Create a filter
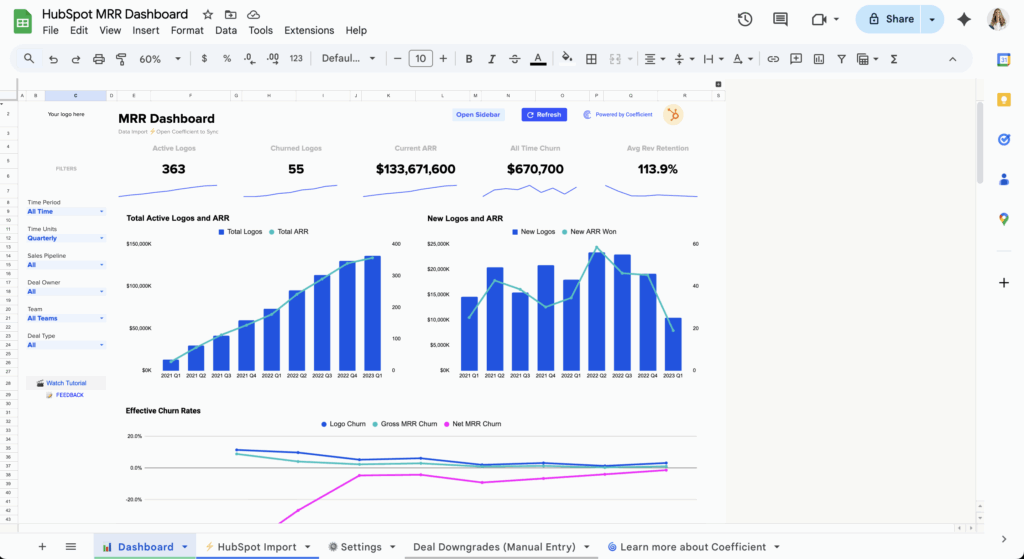The image size is (1024, 559). 841,59
